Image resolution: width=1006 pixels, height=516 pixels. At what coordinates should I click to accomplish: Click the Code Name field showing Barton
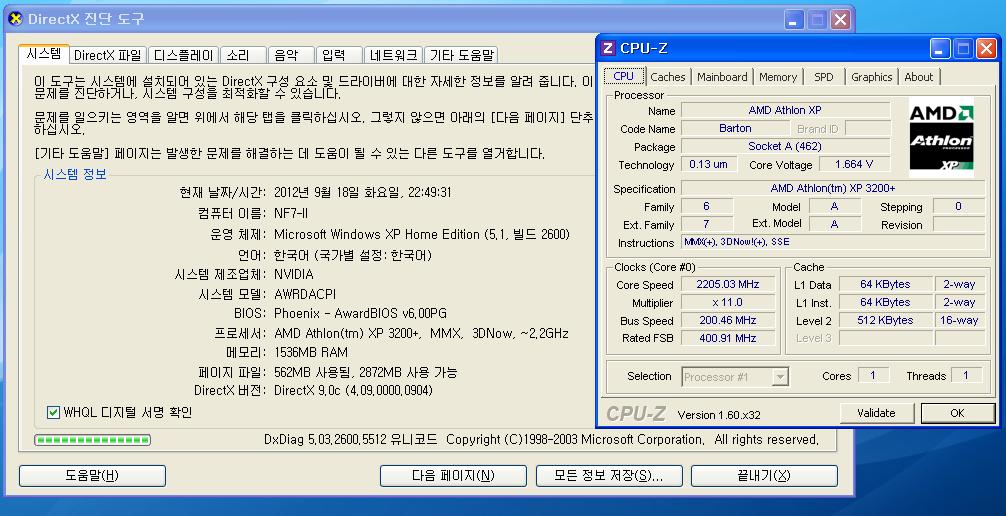[x=735, y=128]
